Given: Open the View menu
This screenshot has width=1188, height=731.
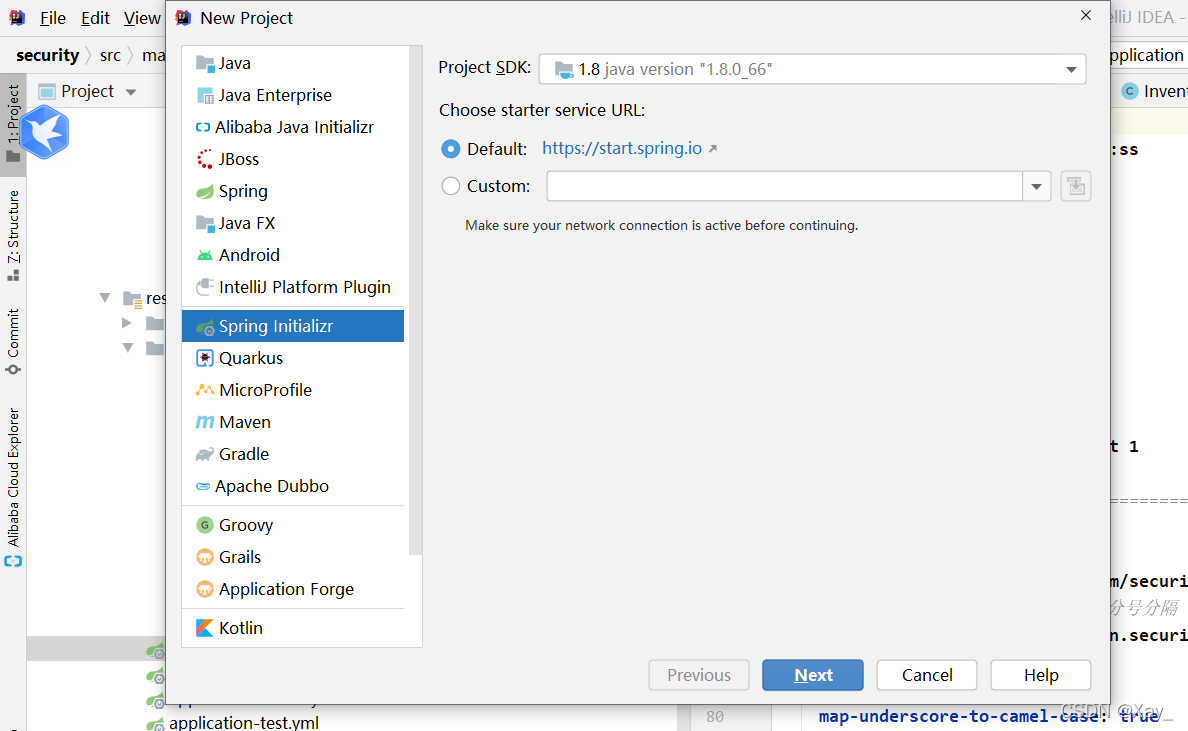Looking at the screenshot, I should (142, 18).
